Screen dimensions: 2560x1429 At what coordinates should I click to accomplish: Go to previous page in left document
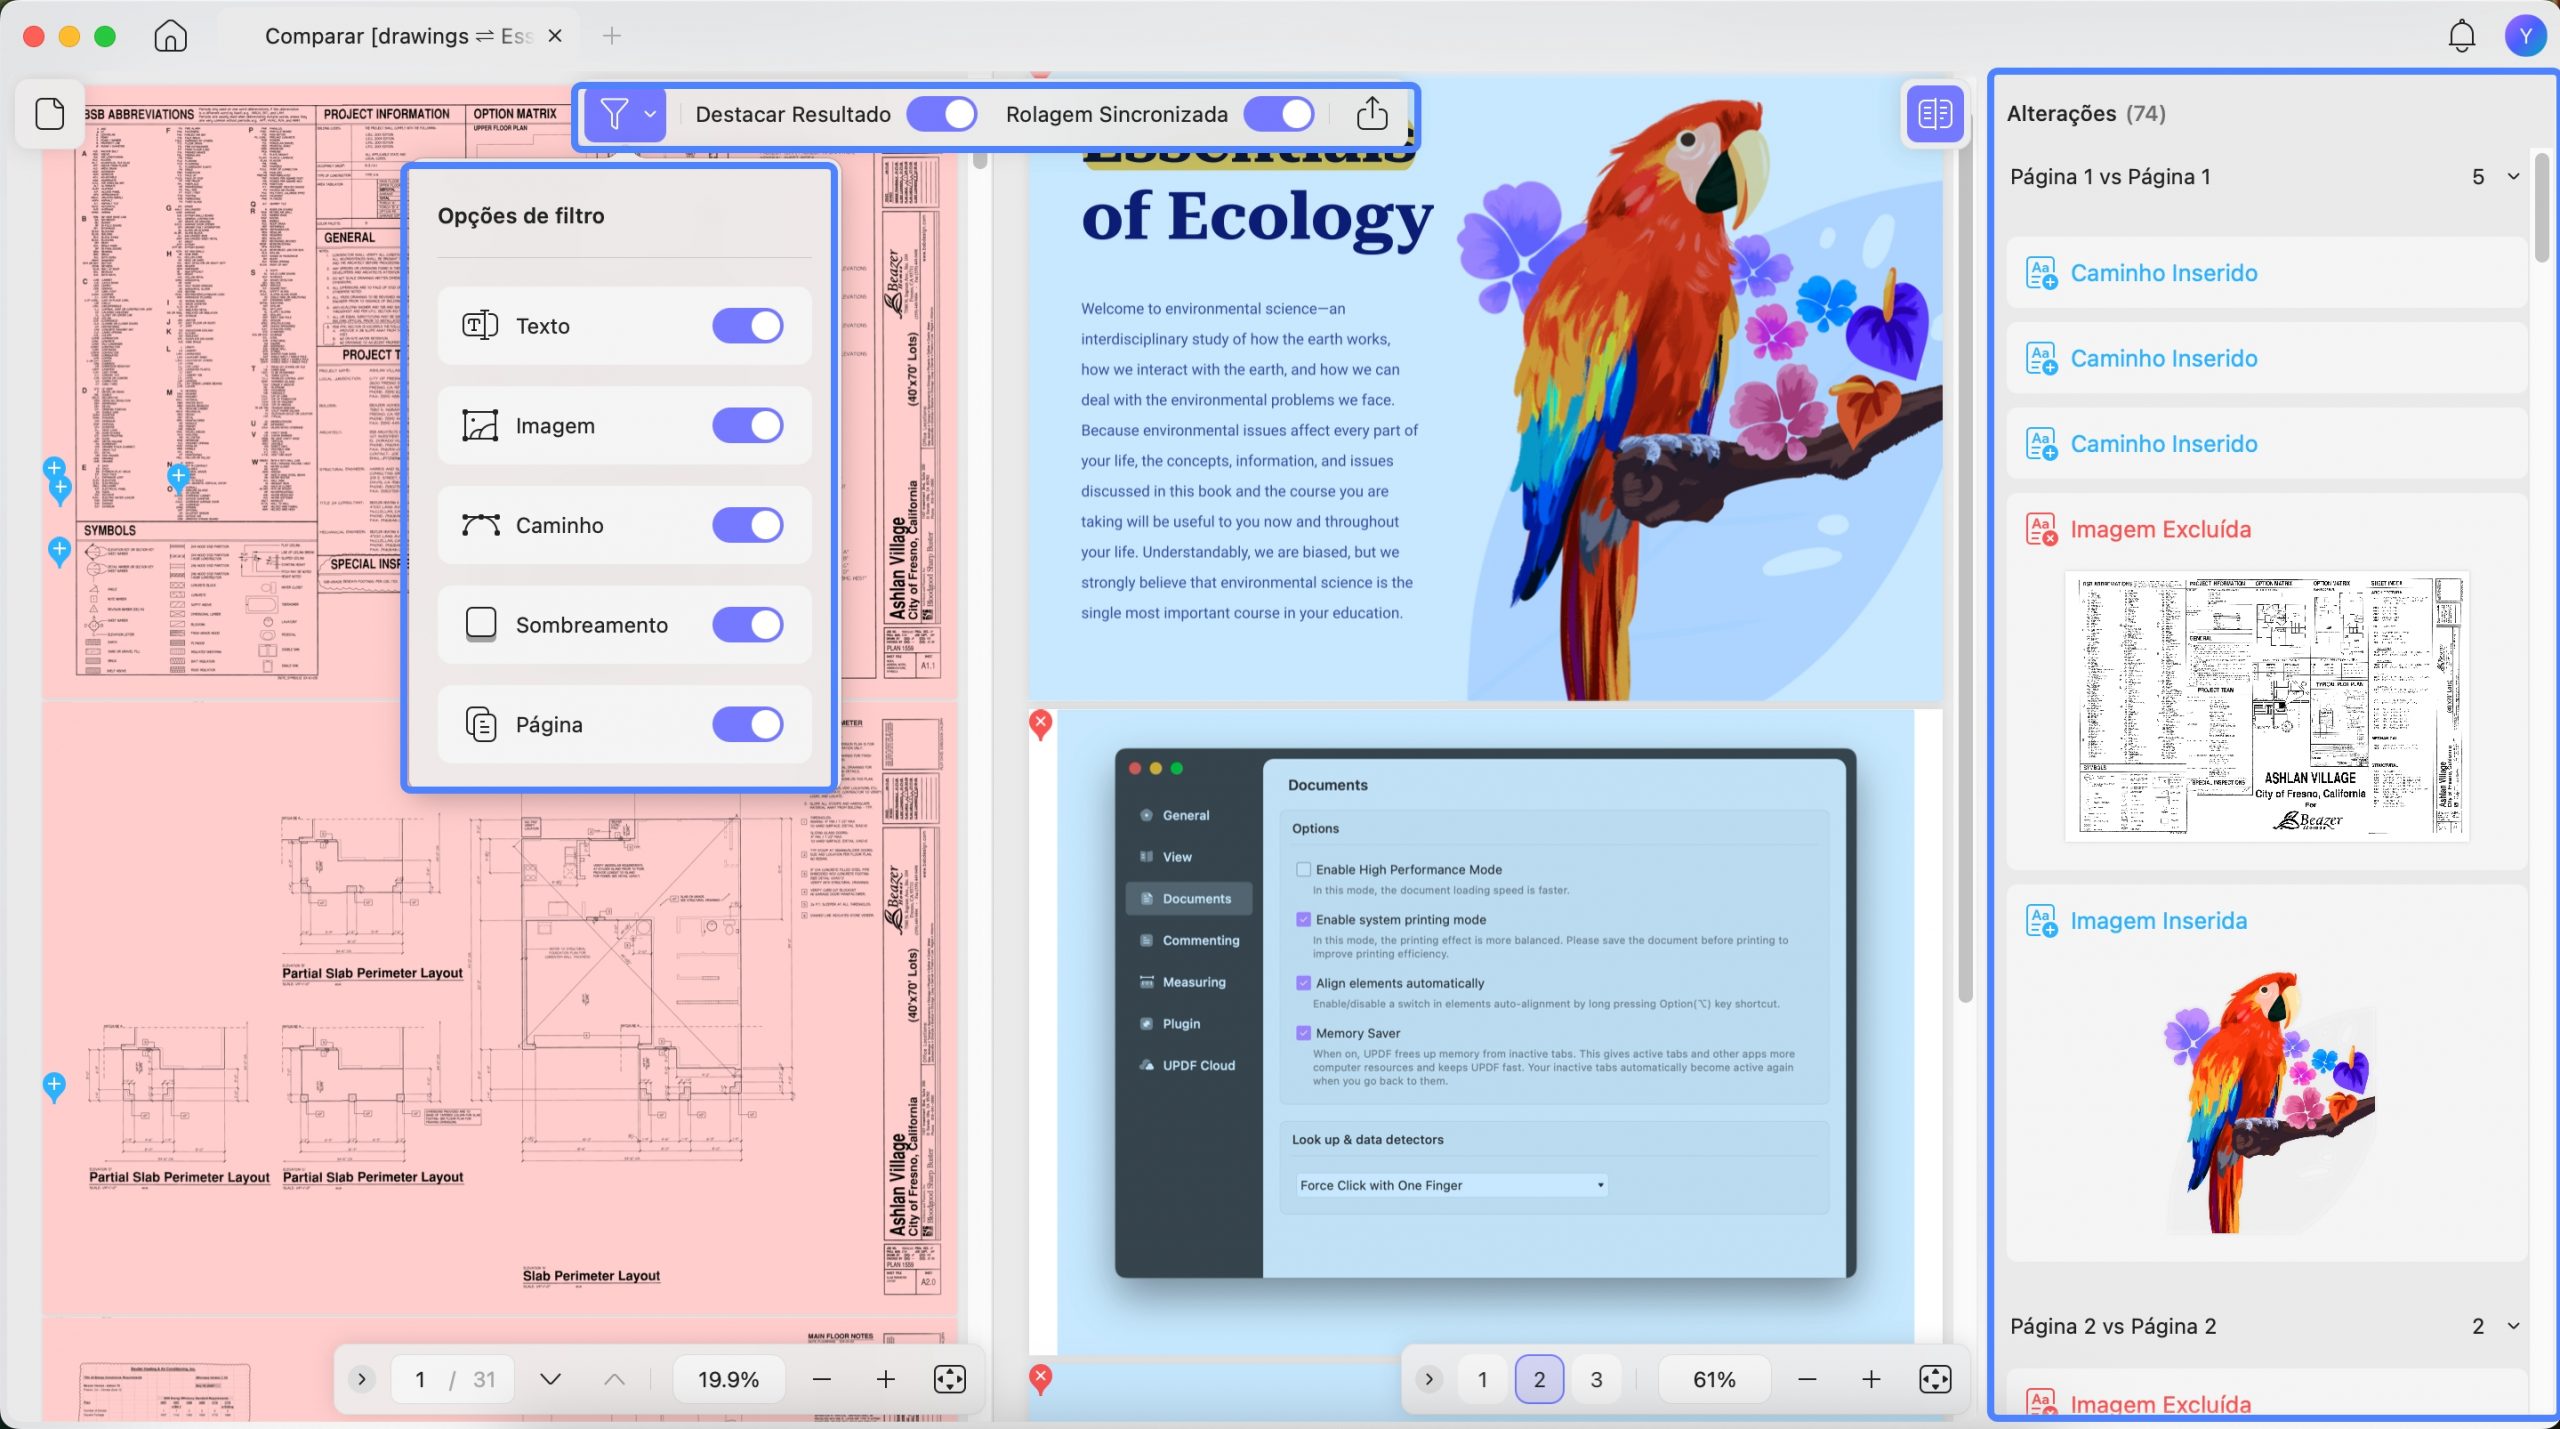tap(614, 1380)
